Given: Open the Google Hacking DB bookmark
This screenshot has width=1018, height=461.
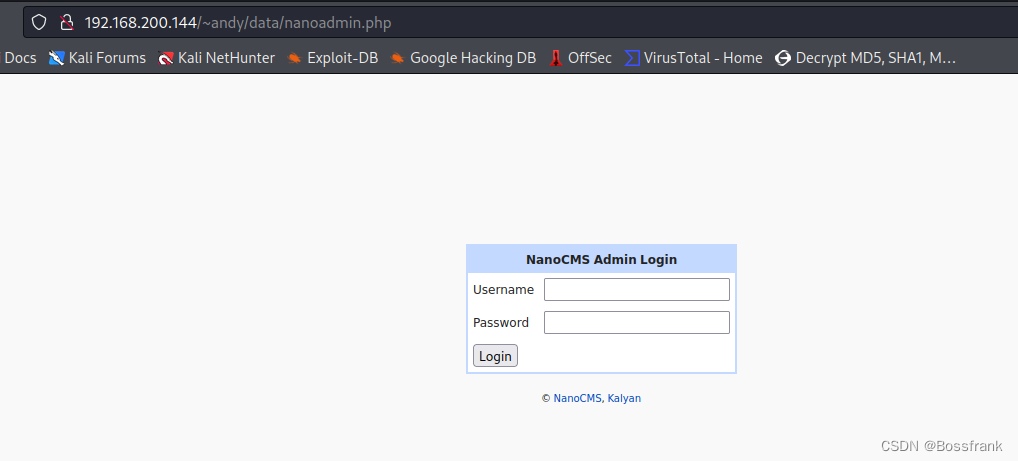Looking at the screenshot, I should pyautogui.click(x=463, y=58).
